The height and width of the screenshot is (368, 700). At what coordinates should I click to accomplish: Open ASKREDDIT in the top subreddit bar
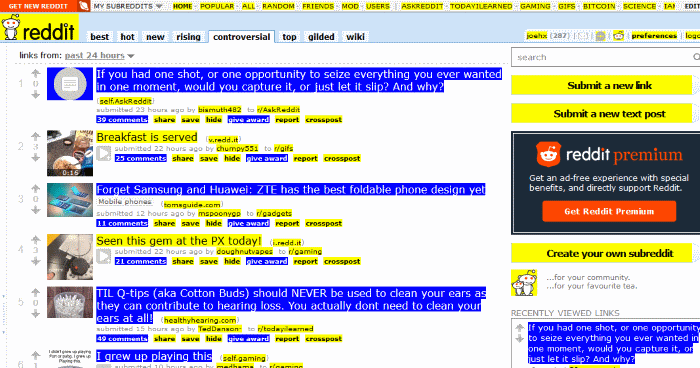click(x=422, y=6)
